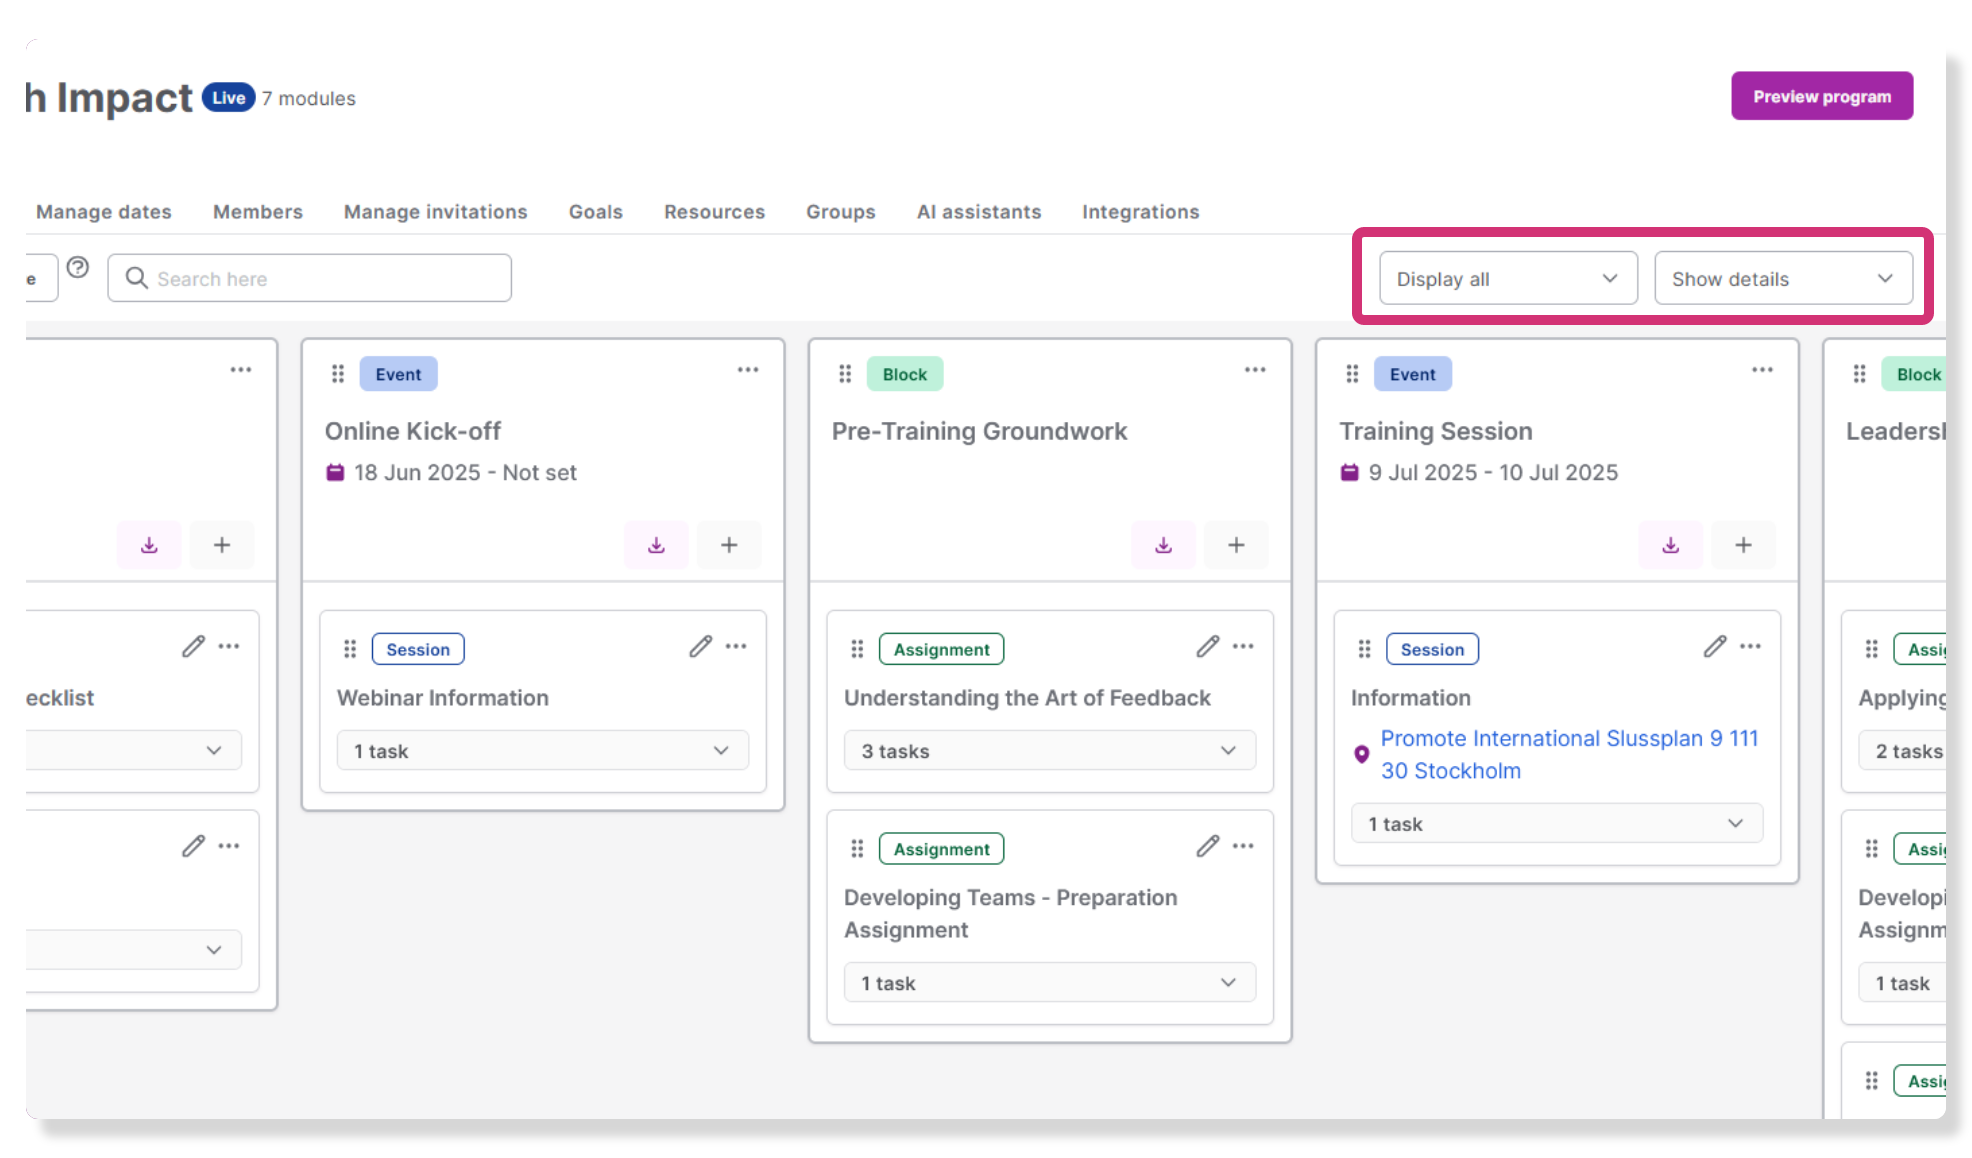
Task: Click the Preview program button
Action: click(1822, 96)
